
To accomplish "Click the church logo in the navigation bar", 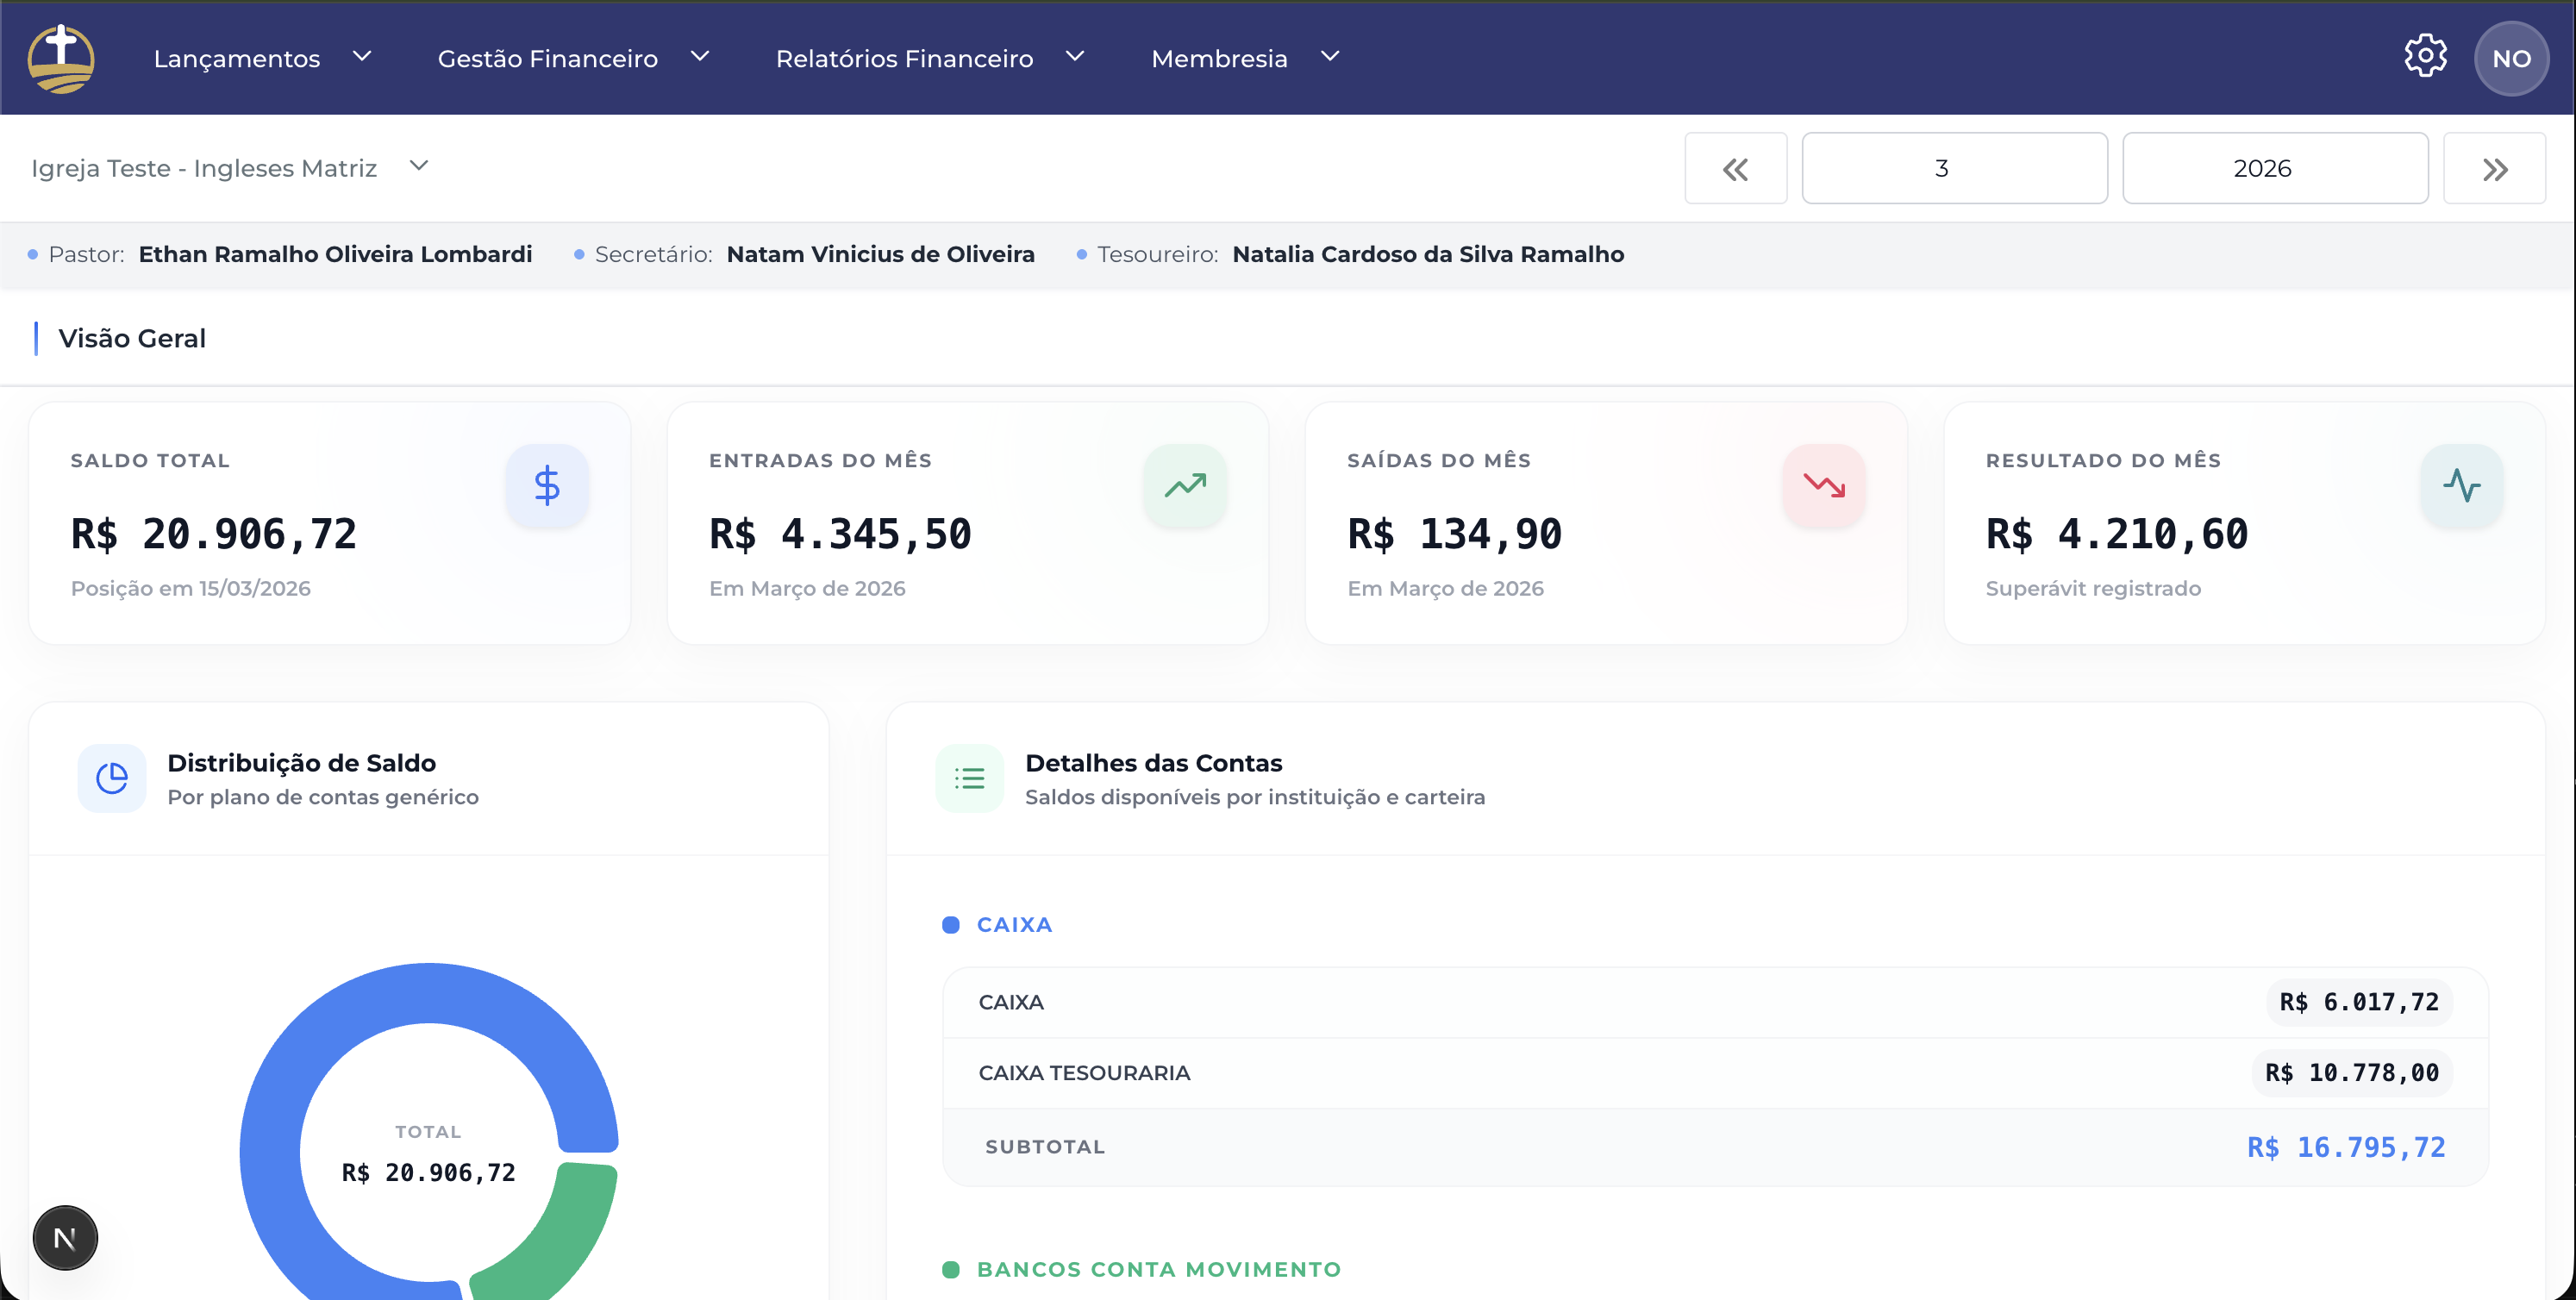I will [x=62, y=58].
